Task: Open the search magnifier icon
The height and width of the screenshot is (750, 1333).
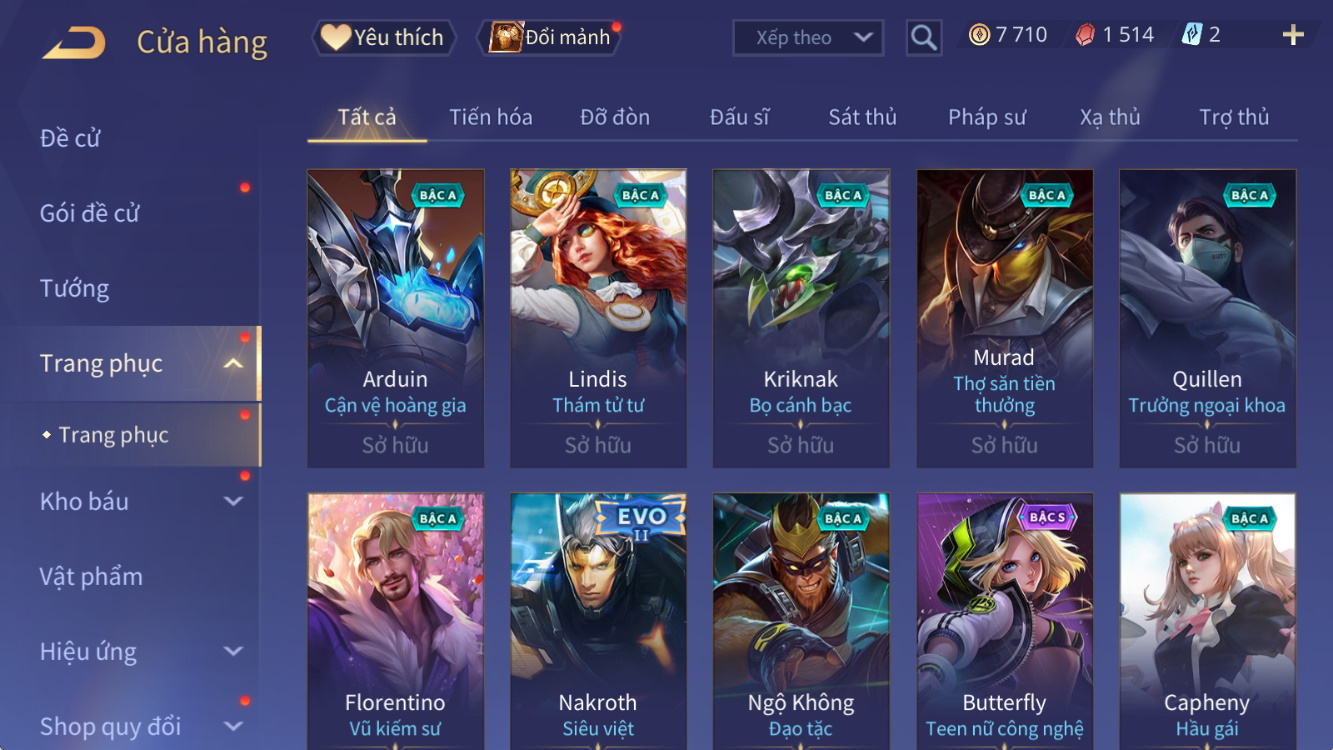Action: pyautogui.click(x=924, y=38)
